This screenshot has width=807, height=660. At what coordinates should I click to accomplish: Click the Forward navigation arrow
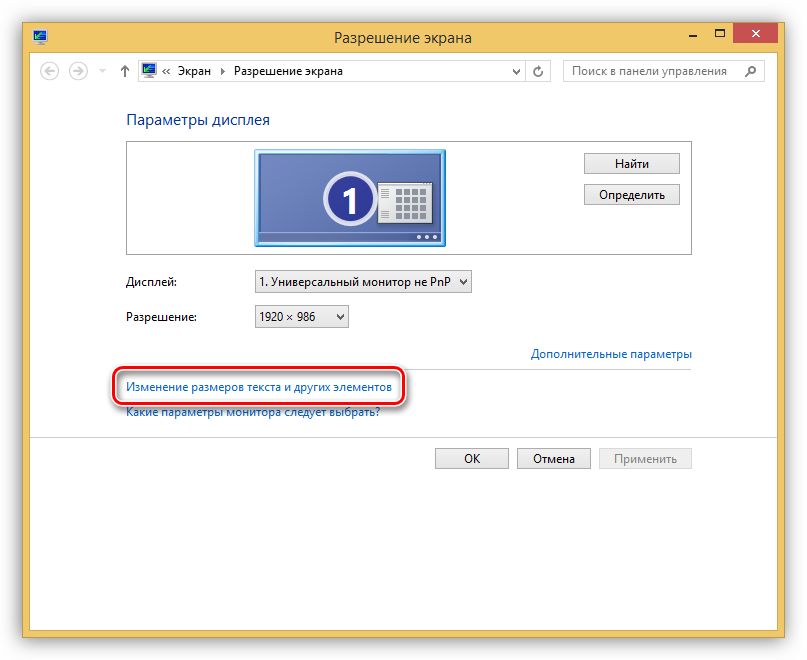(x=78, y=71)
